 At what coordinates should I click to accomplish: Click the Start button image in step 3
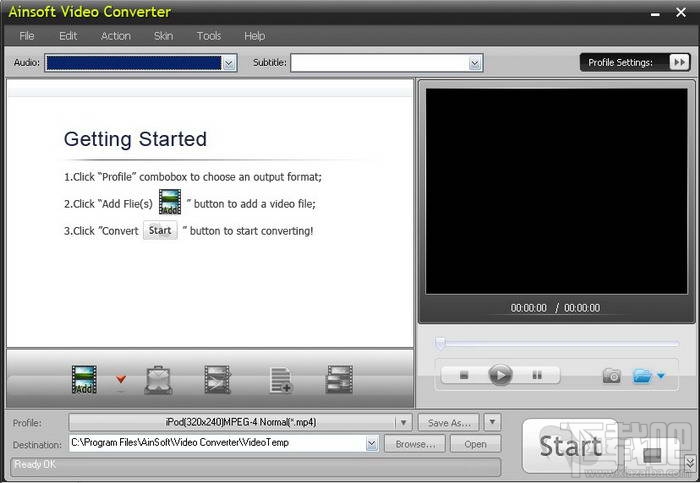point(160,230)
